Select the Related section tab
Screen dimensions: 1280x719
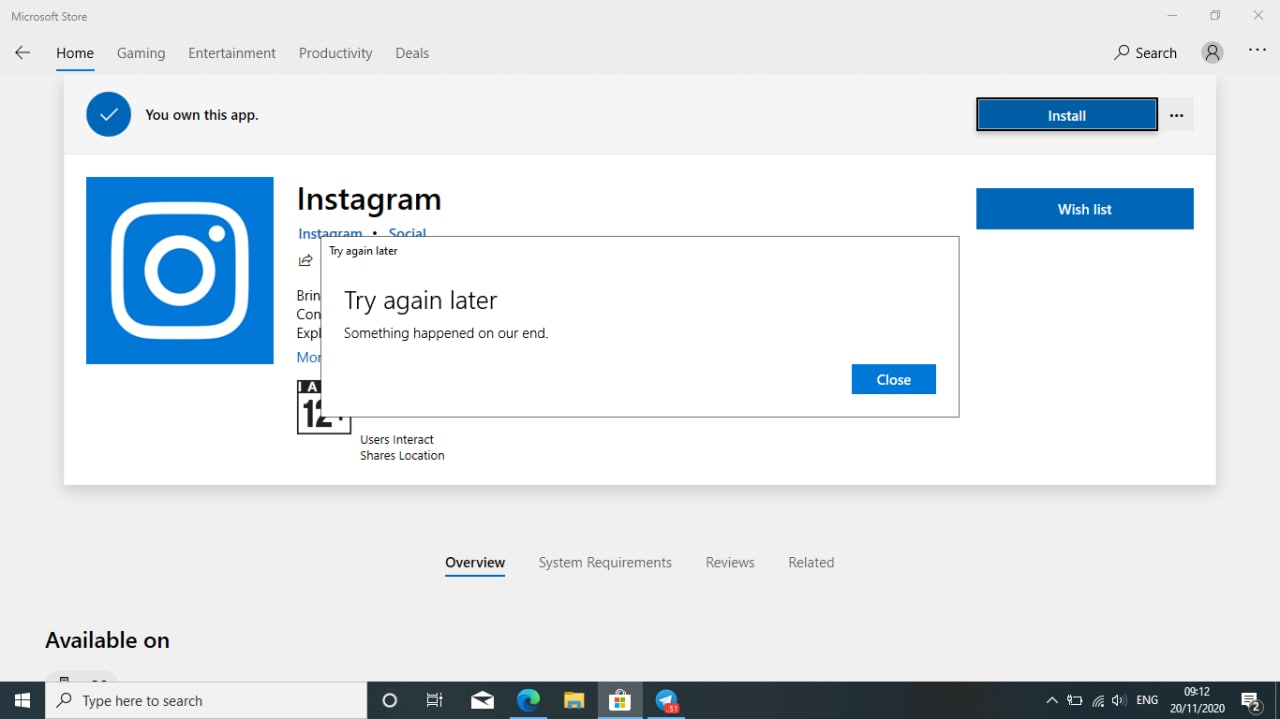pos(811,563)
